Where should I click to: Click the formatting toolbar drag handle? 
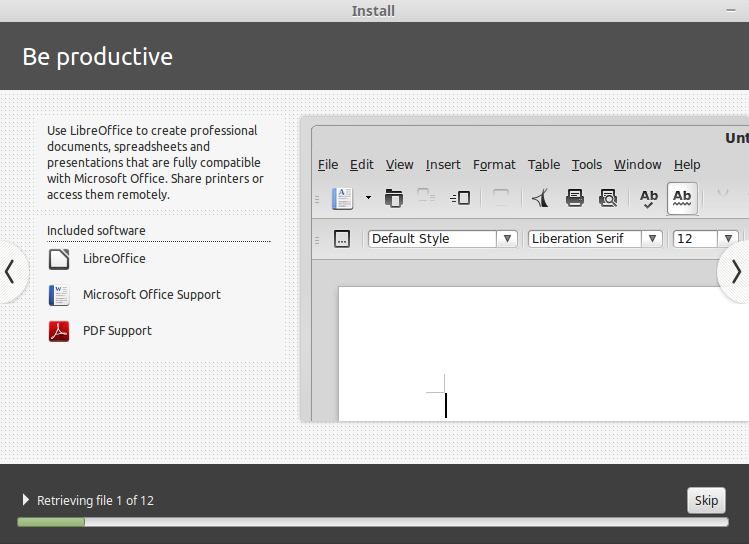[317, 239]
